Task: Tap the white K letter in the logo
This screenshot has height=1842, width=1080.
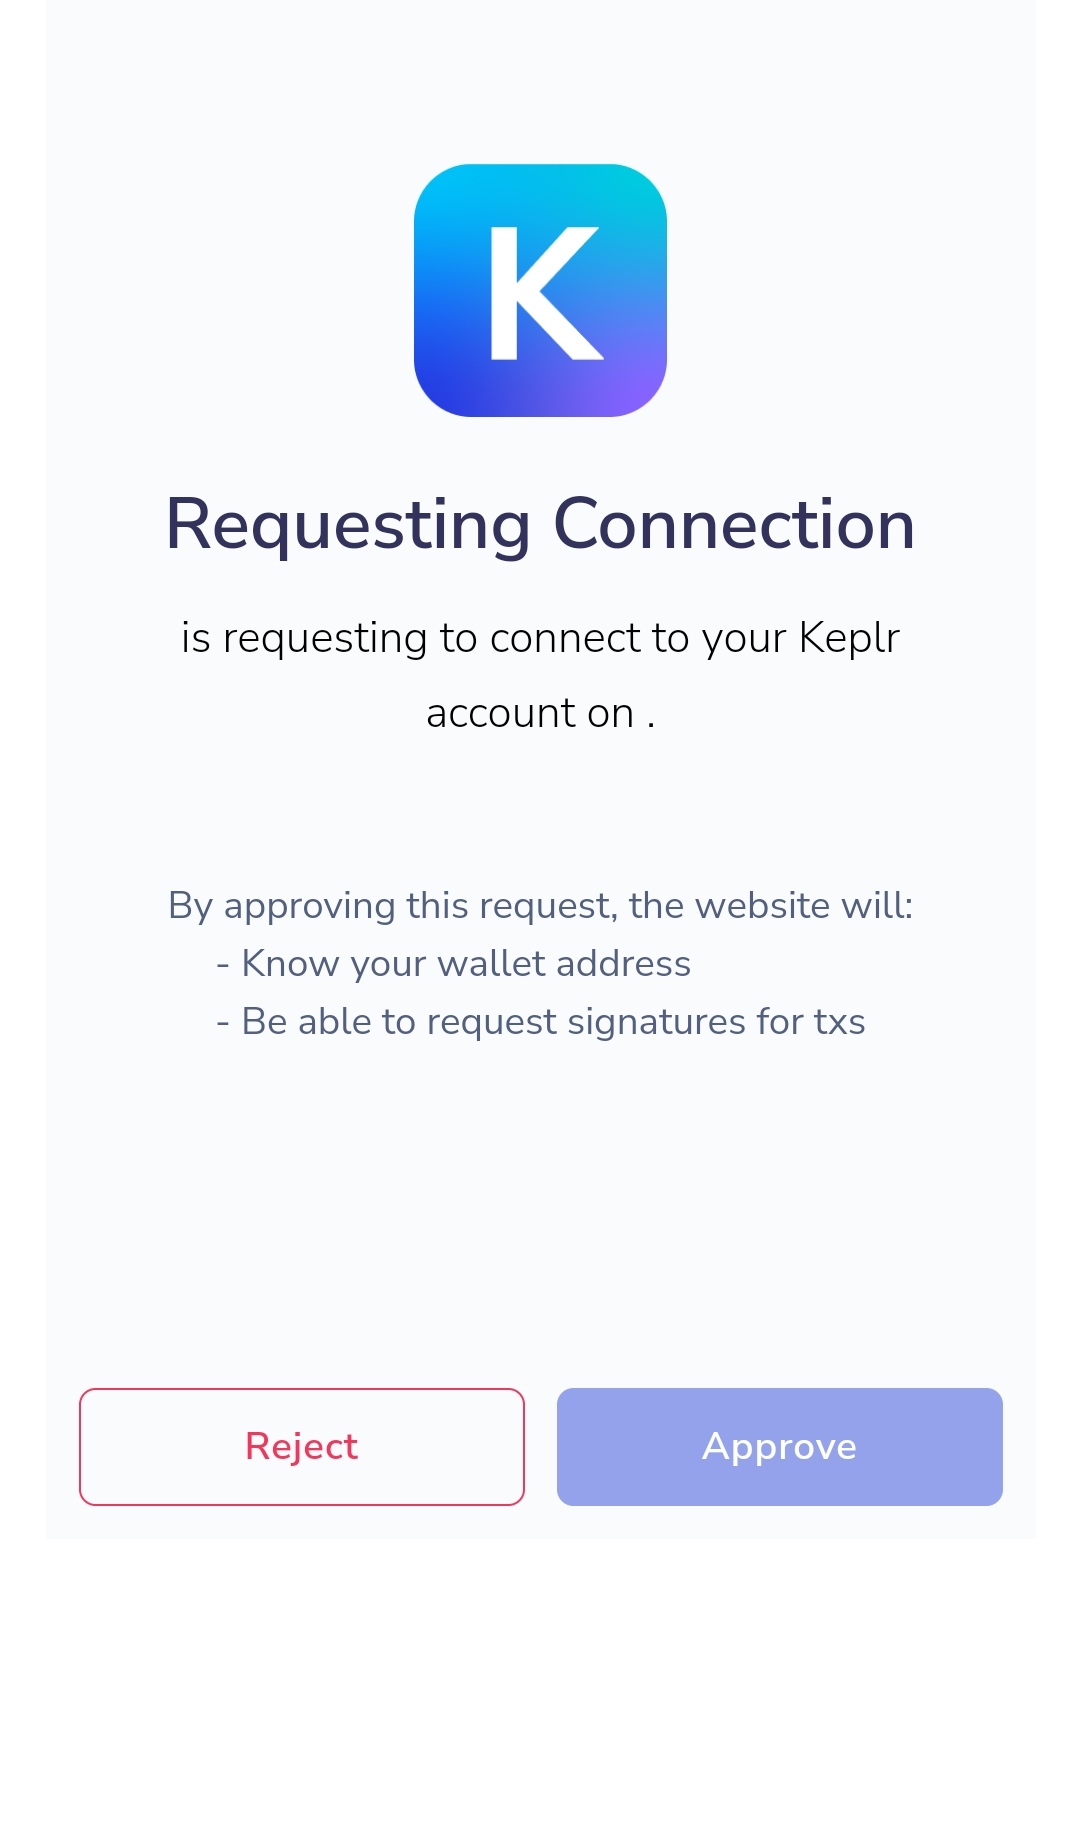Action: coord(546,292)
